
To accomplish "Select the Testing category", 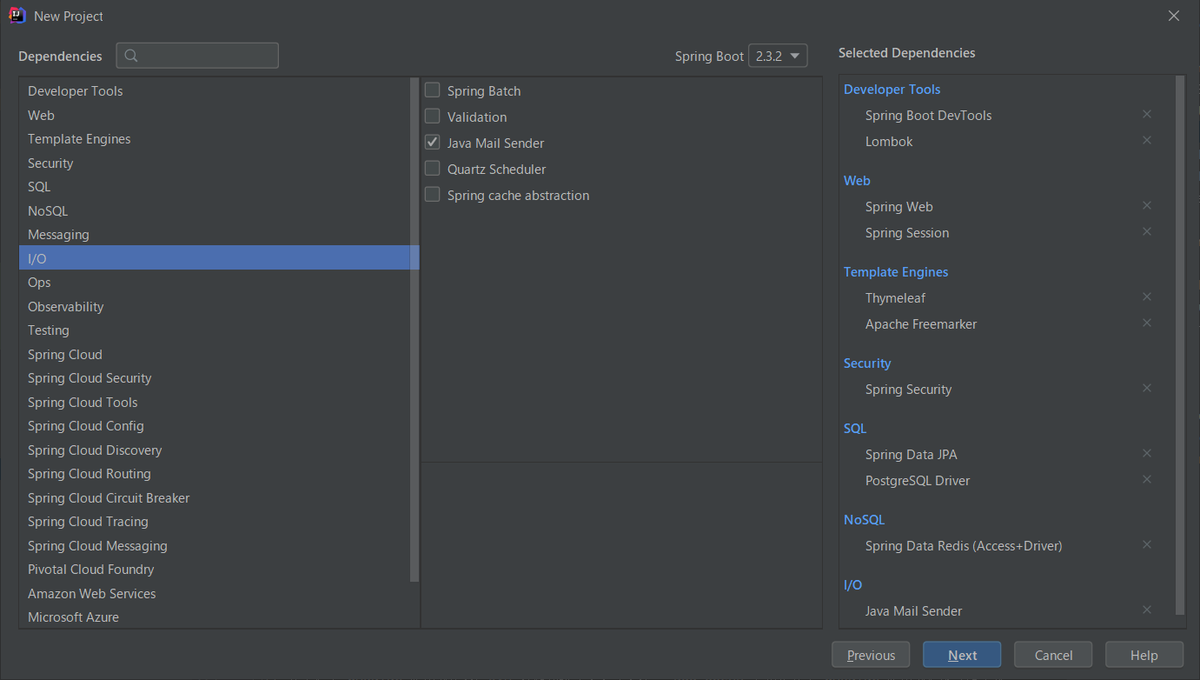I will click(x=214, y=330).
